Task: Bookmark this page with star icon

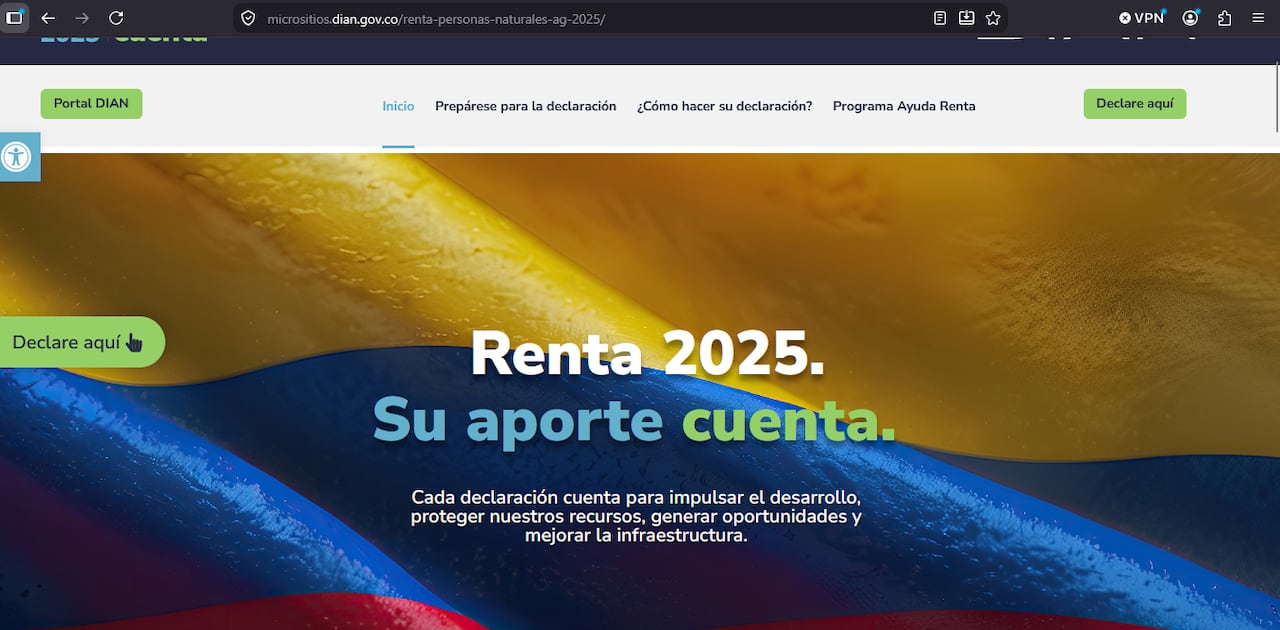Action: click(993, 18)
